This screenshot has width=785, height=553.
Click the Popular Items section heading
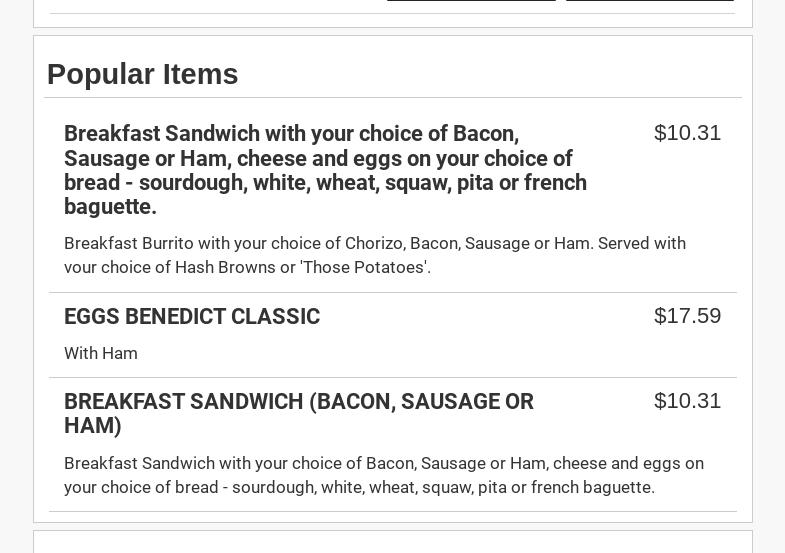coord(142,74)
